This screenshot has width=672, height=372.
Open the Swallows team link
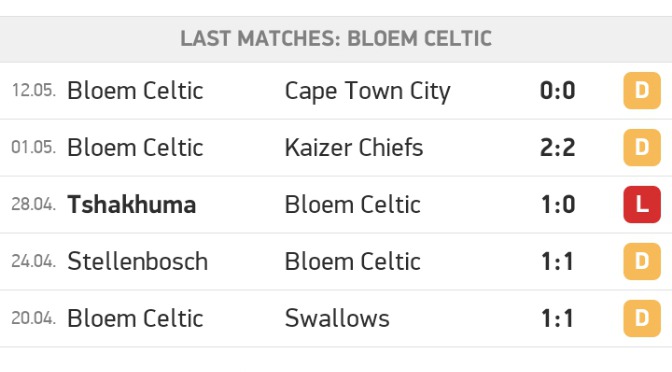pyautogui.click(x=337, y=318)
